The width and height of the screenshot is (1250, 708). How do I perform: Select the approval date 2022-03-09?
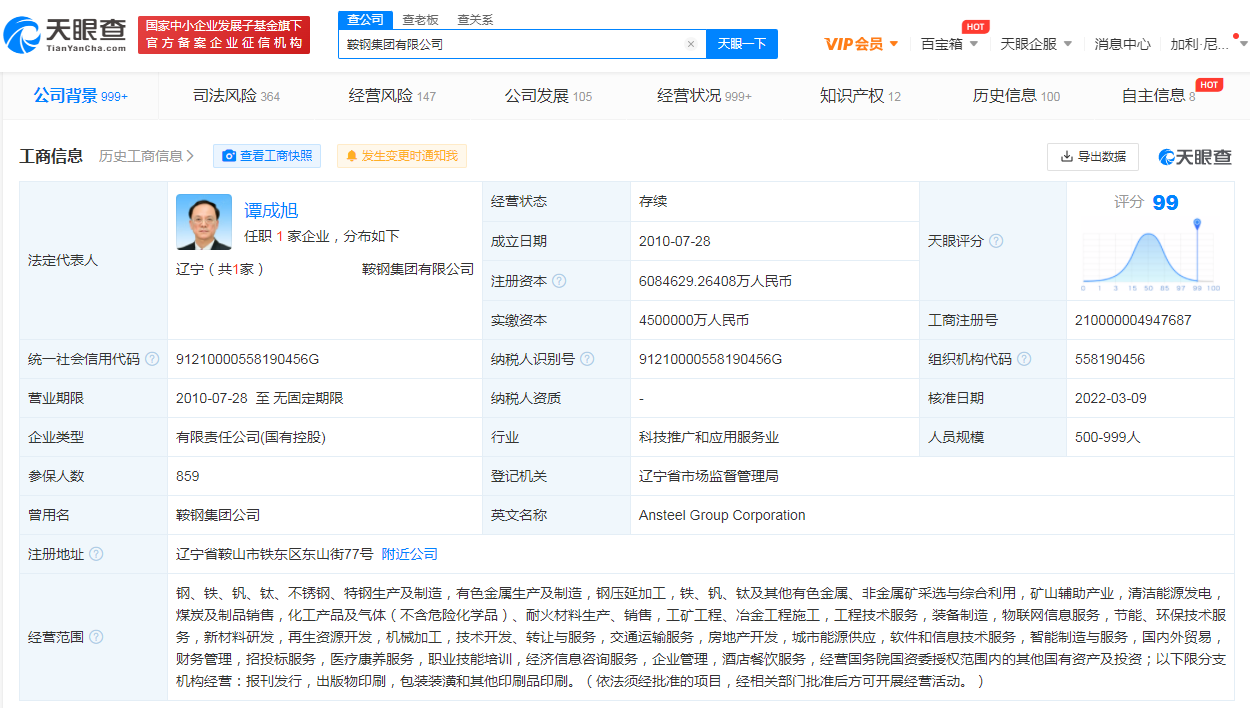[x=1113, y=398]
